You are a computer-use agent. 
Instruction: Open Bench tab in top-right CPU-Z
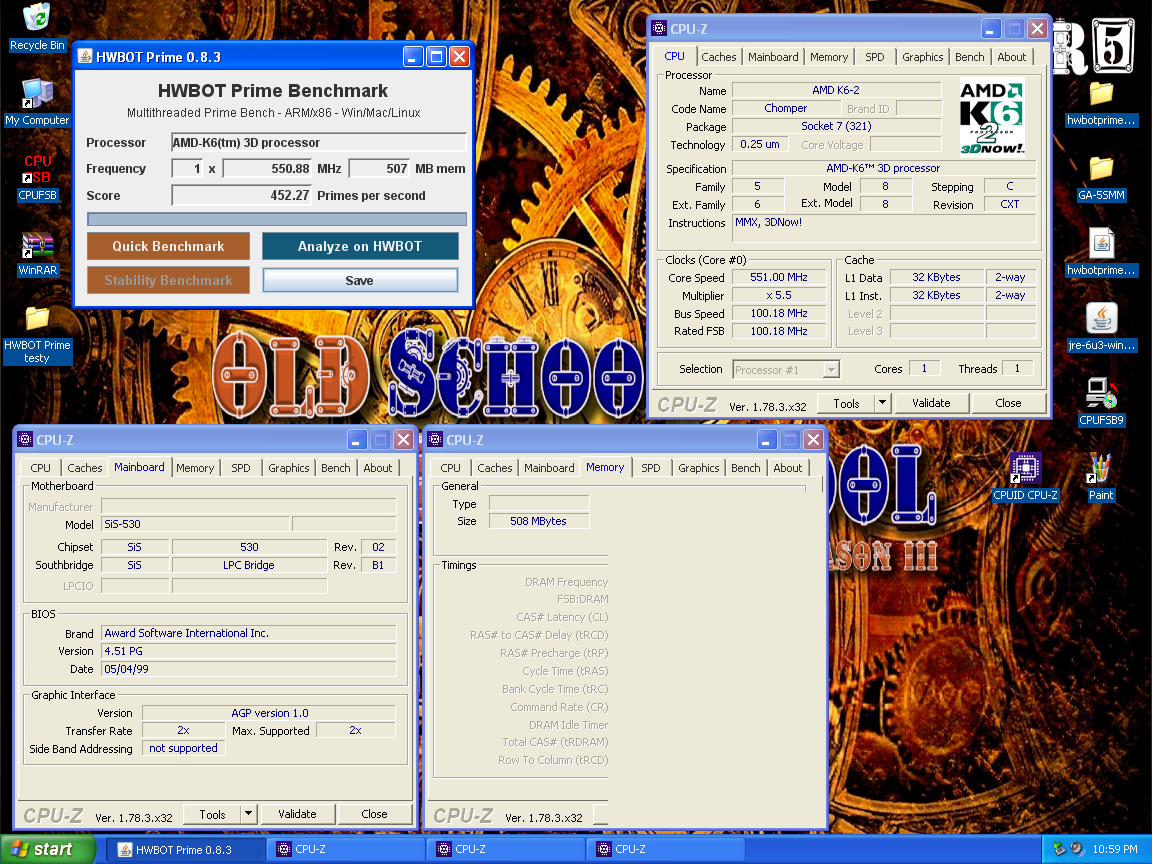point(969,57)
